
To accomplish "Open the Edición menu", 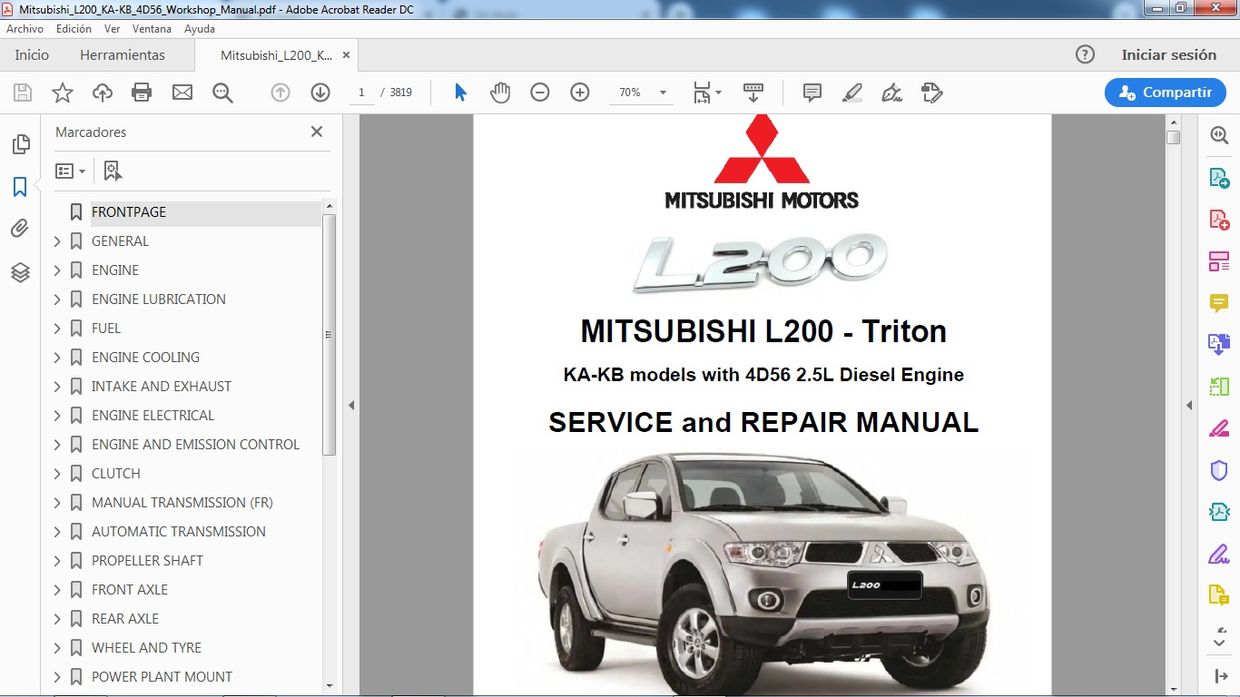I will [74, 29].
